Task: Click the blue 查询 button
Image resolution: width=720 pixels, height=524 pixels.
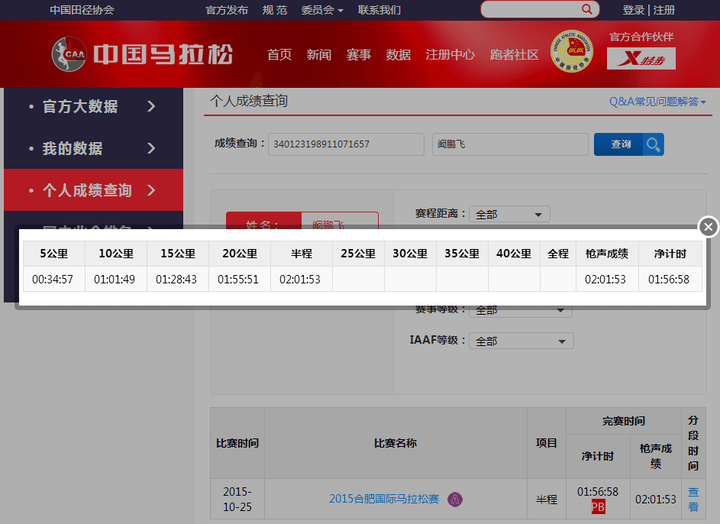Action: (629, 145)
